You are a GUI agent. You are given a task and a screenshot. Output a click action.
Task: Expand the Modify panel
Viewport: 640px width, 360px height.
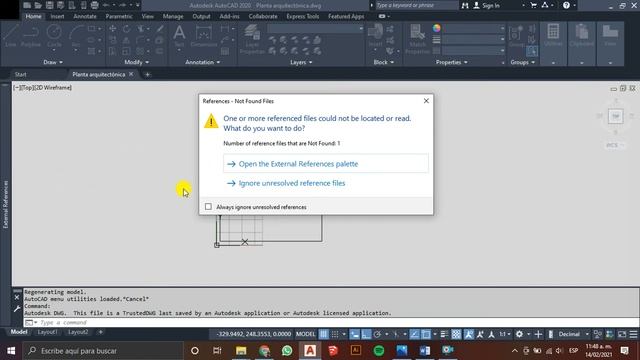point(137,62)
